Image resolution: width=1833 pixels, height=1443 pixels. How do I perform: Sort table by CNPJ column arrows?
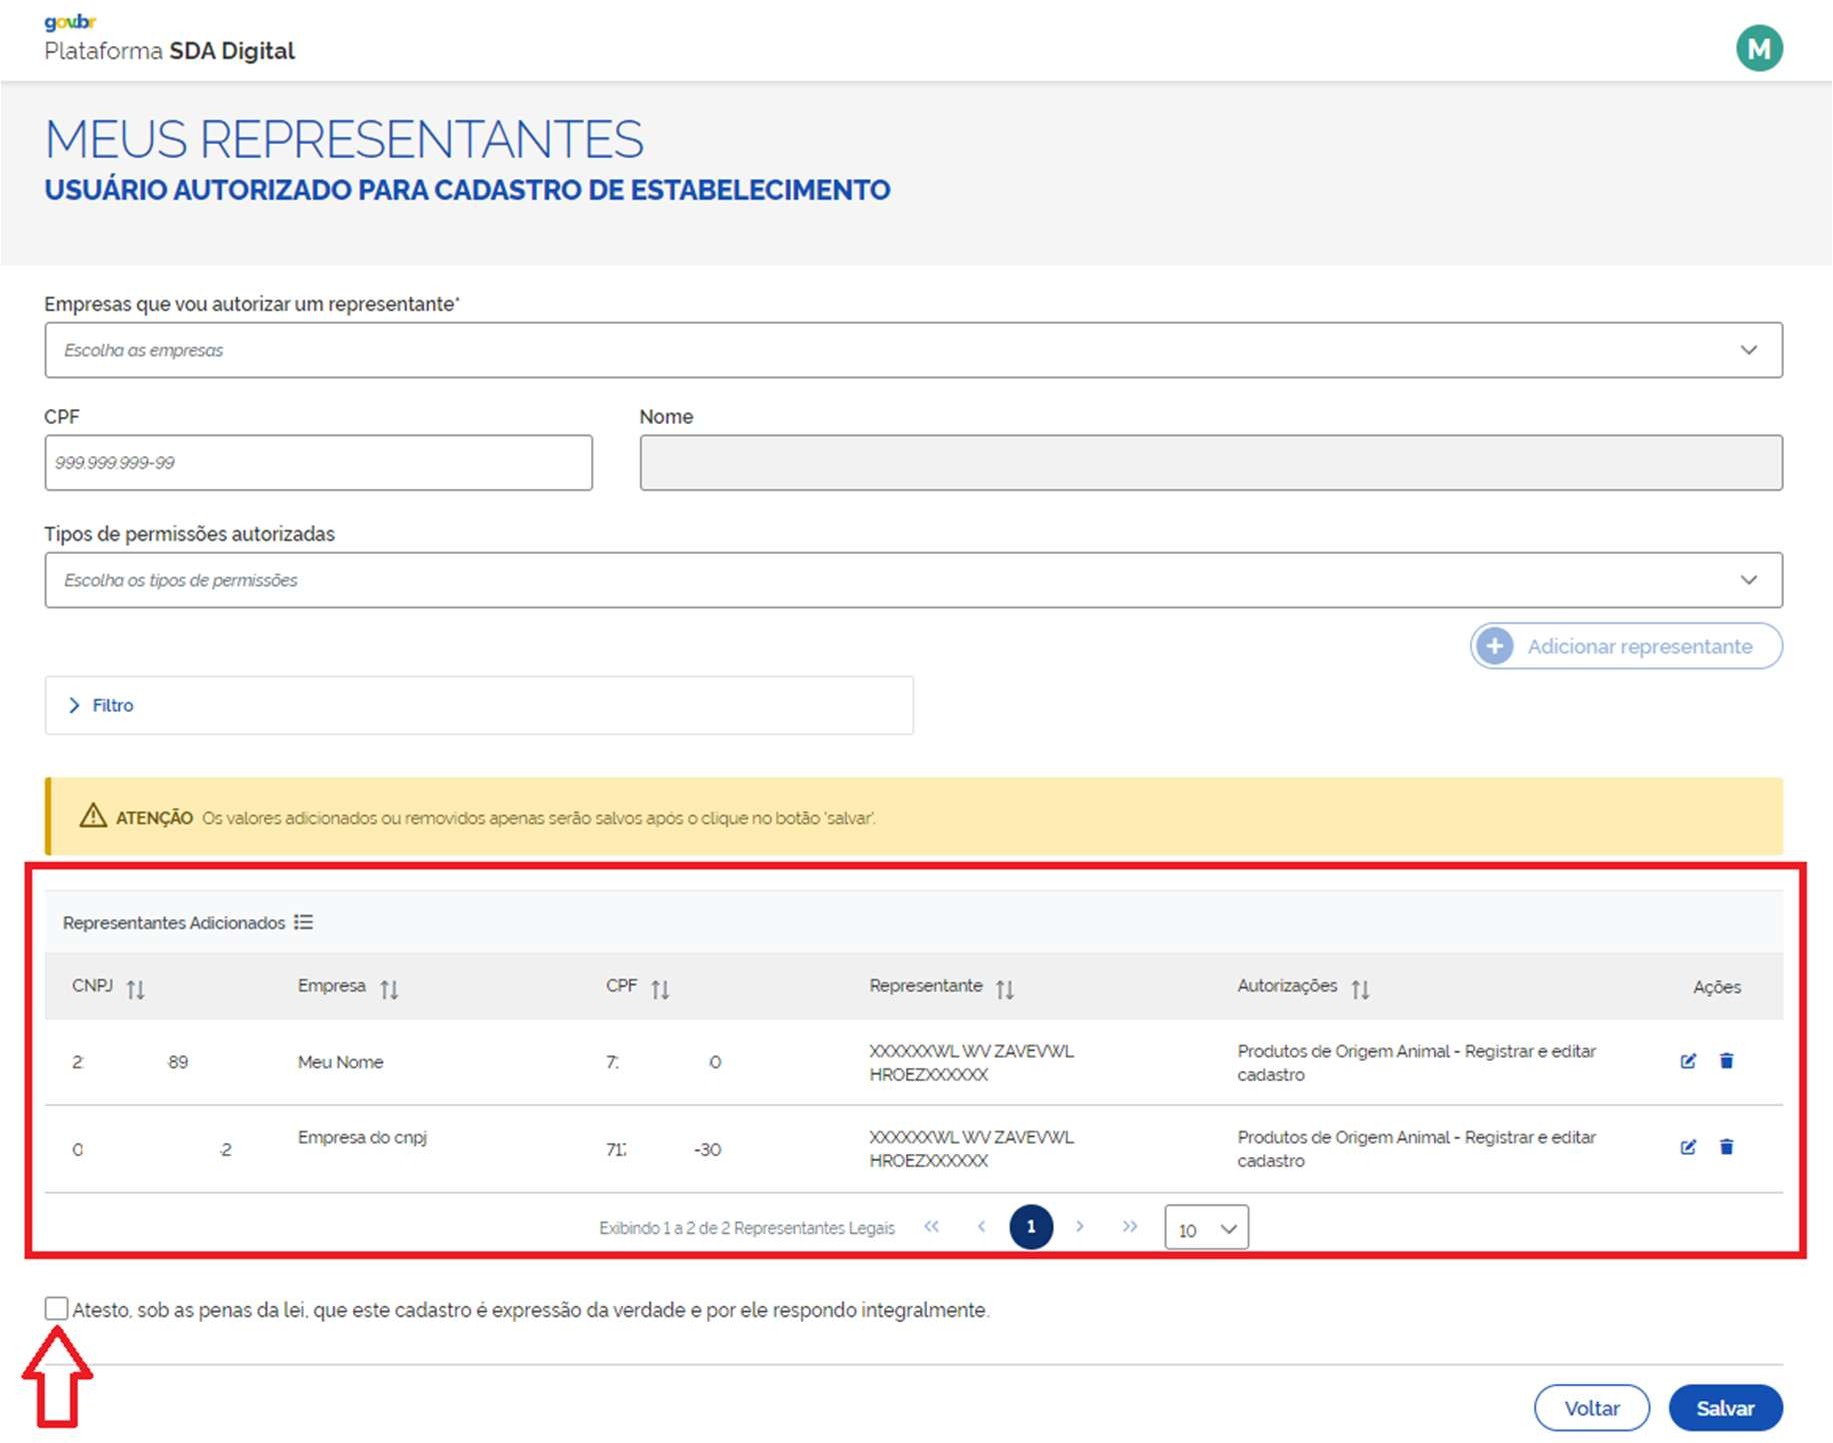pos(136,989)
